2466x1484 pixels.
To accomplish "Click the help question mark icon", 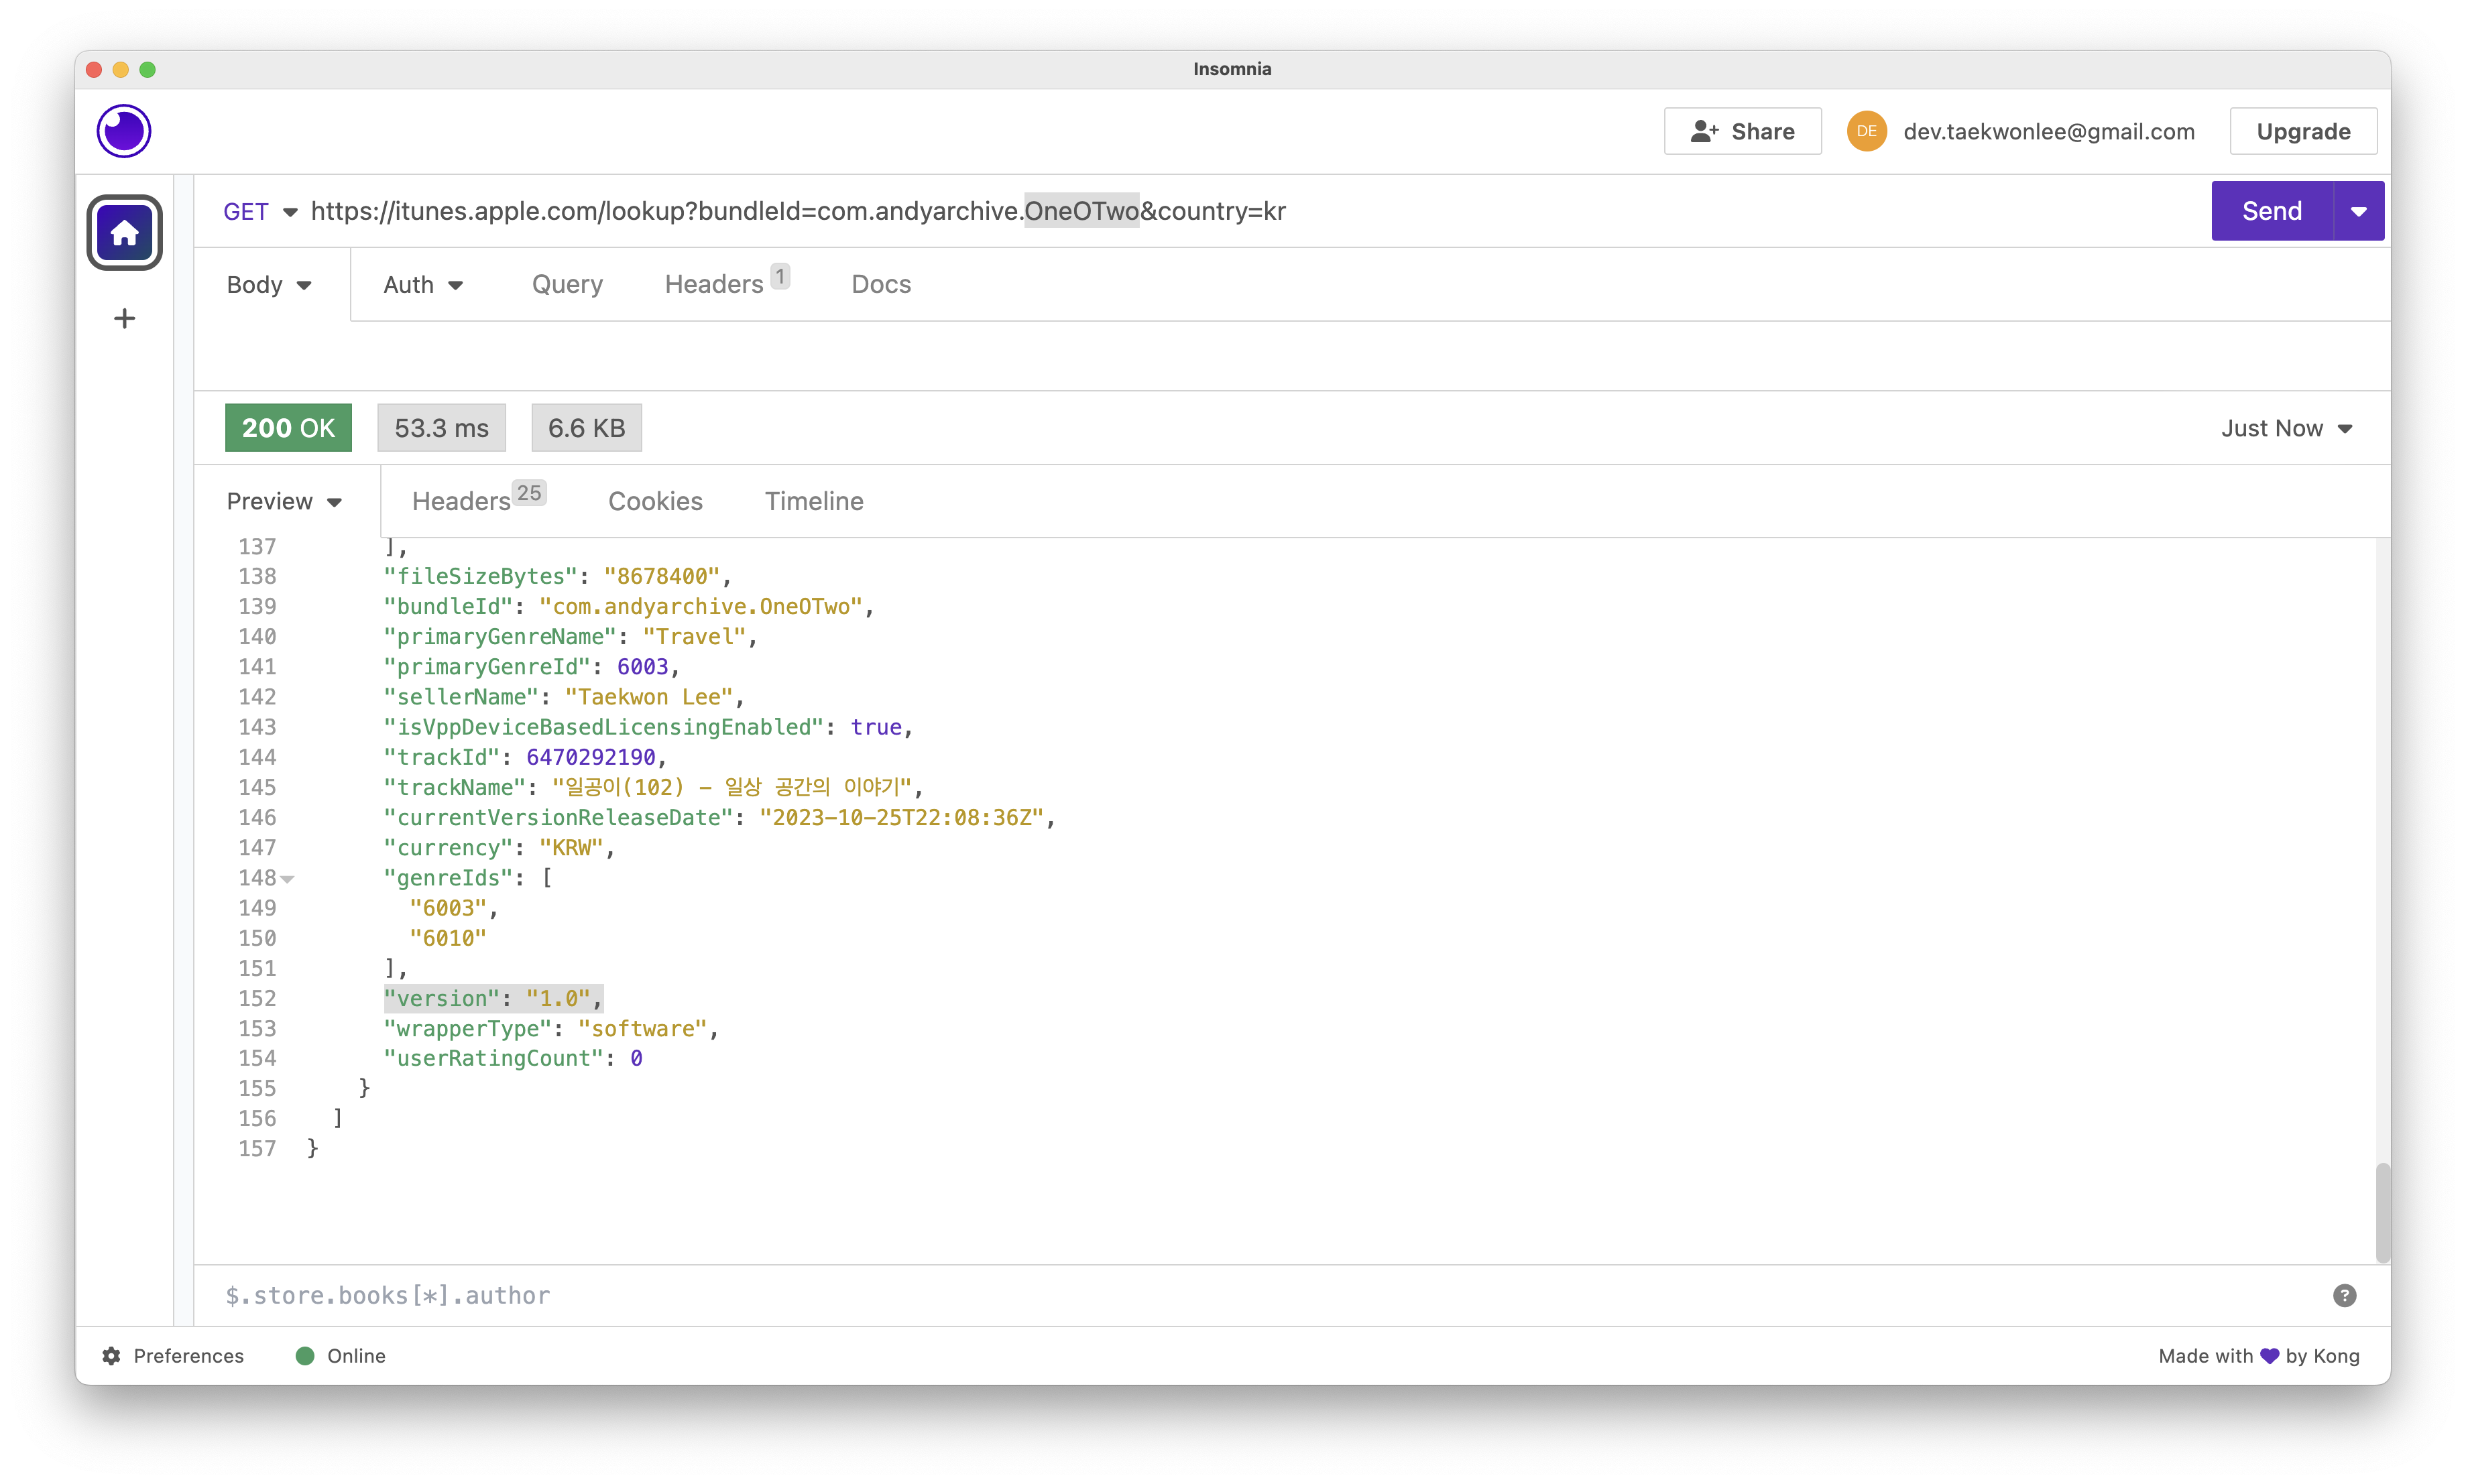I will click(2344, 1296).
